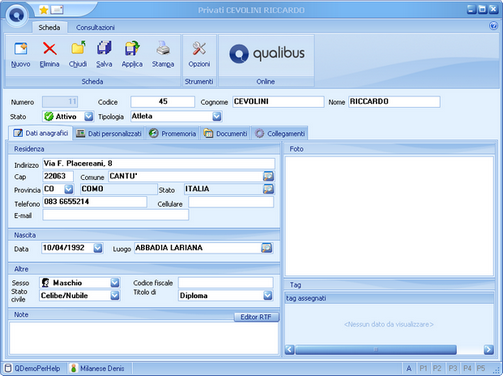503x376 pixels.
Task: Open Comune lookup search icon
Action: [x=268, y=176]
